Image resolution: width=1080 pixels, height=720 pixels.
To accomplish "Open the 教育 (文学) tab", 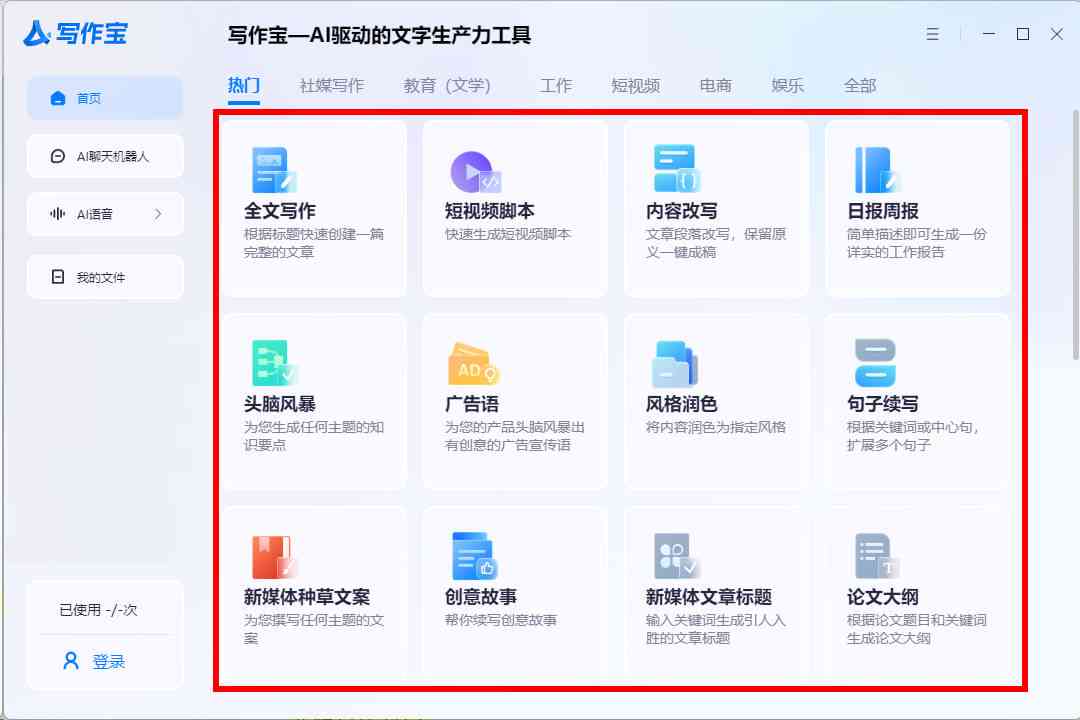I will tap(447, 85).
